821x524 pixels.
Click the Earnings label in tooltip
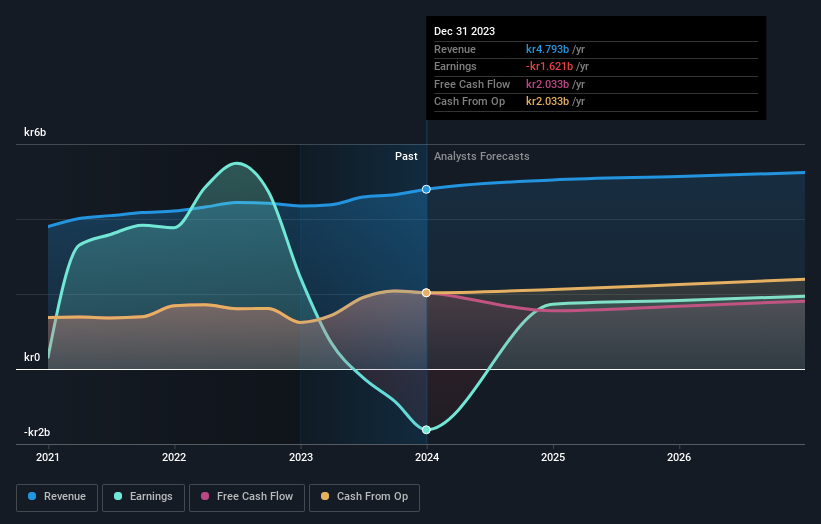[x=455, y=66]
